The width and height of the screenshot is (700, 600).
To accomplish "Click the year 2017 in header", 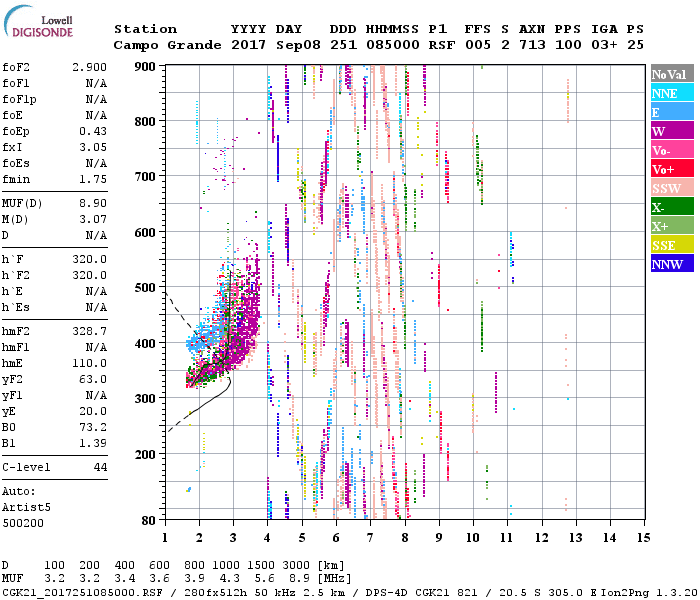I will 249,45.
